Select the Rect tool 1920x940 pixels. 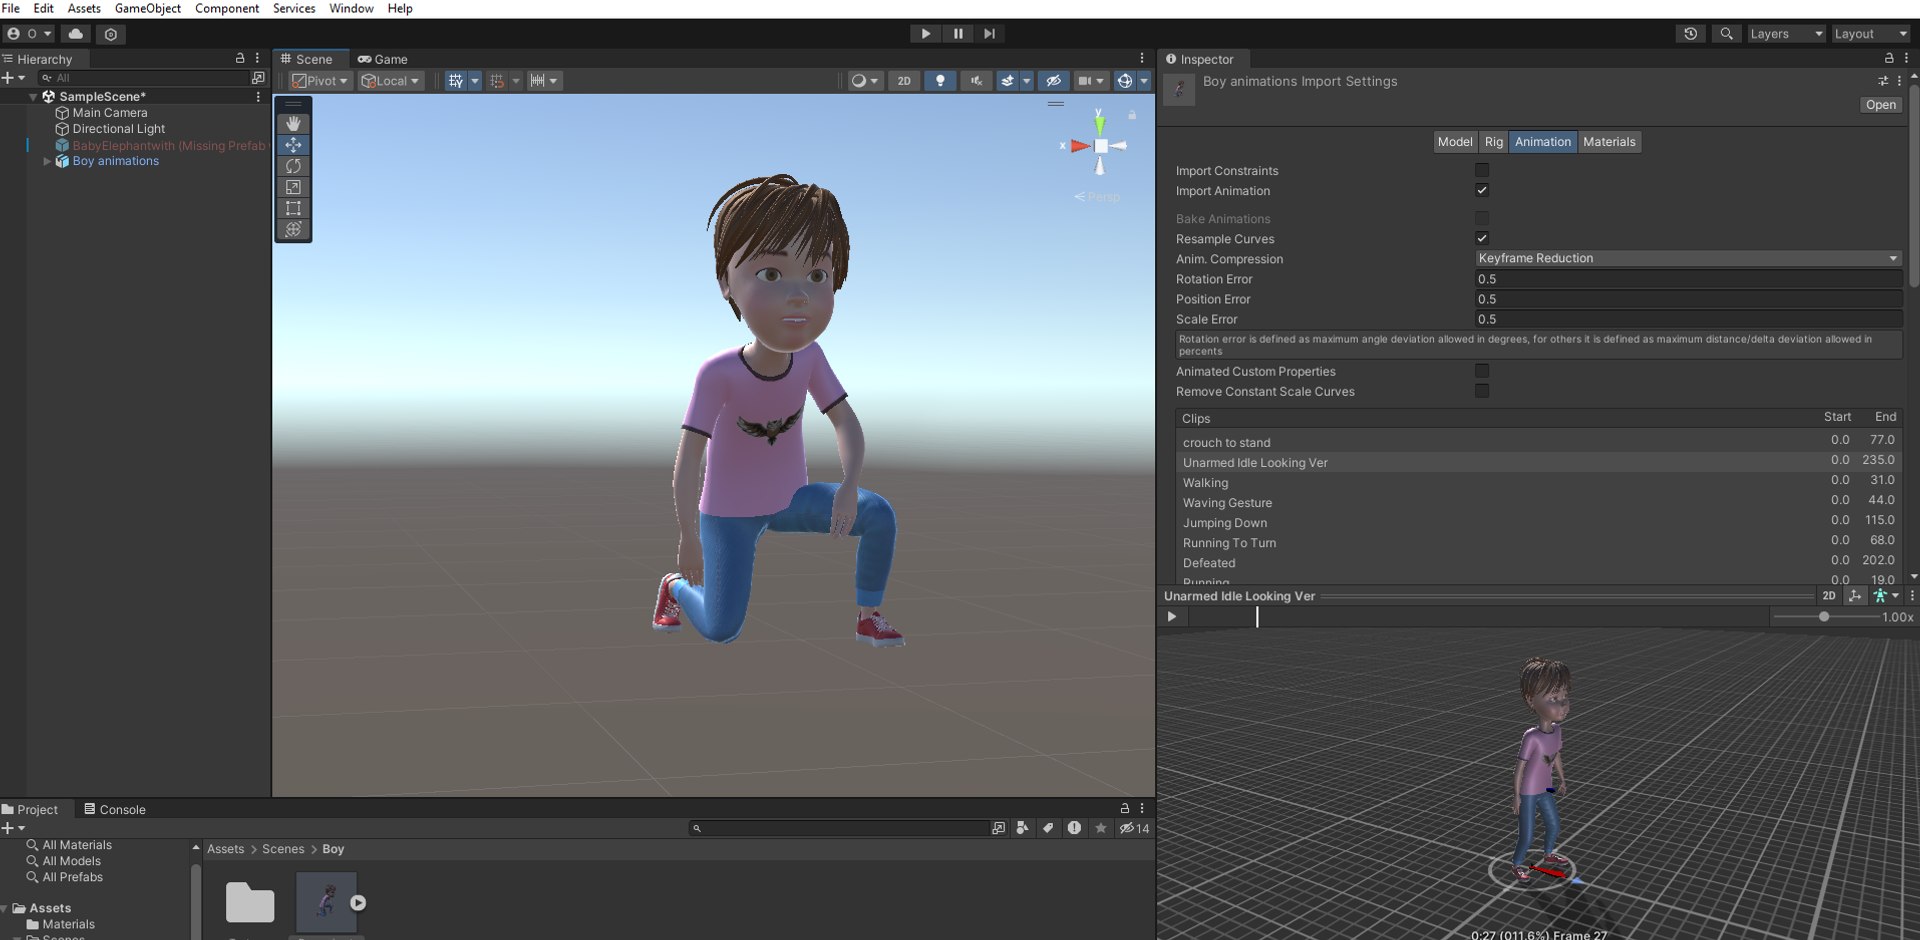click(x=293, y=208)
